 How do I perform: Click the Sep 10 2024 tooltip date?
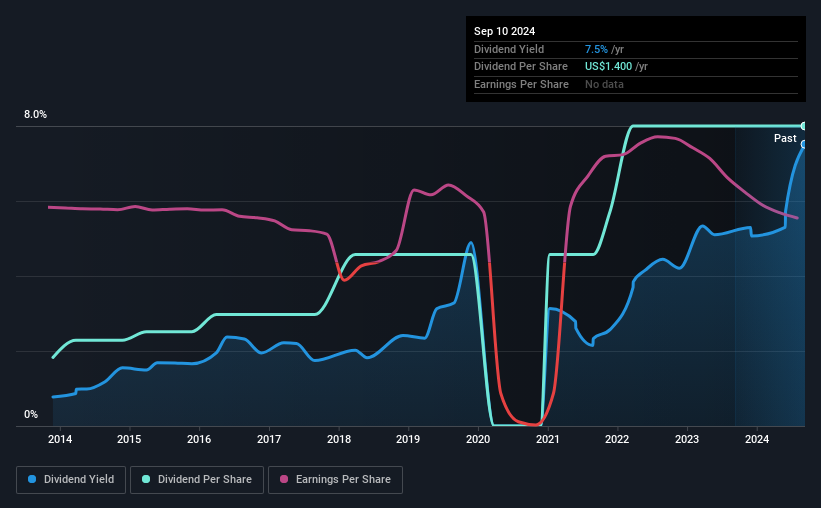click(504, 31)
